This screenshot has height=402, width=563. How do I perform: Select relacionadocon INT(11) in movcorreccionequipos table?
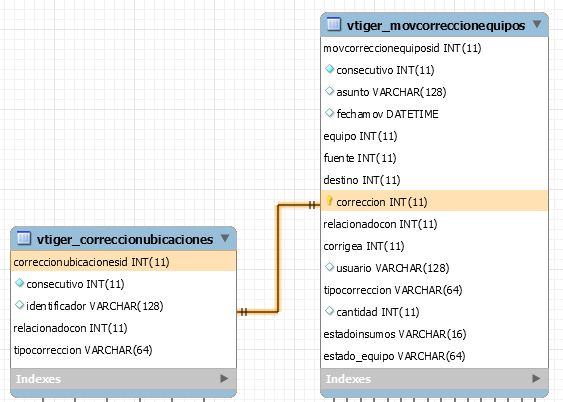(434, 224)
